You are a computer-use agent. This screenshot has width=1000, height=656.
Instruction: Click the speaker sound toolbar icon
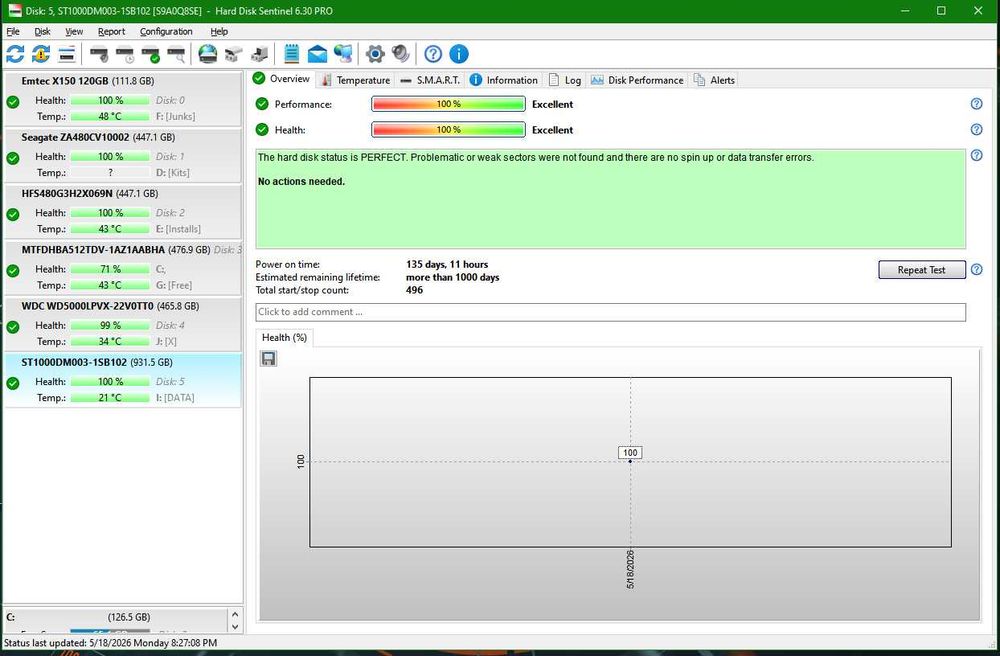pos(401,54)
